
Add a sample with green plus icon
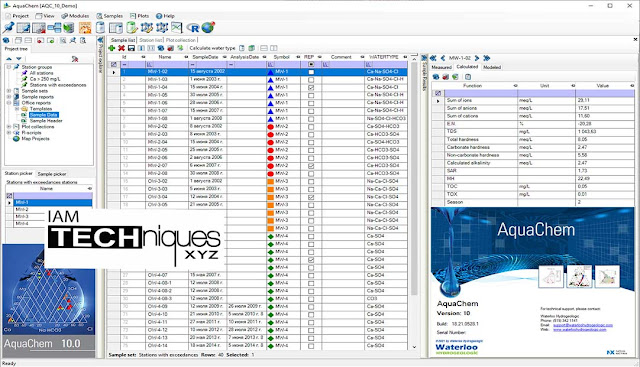111,48
